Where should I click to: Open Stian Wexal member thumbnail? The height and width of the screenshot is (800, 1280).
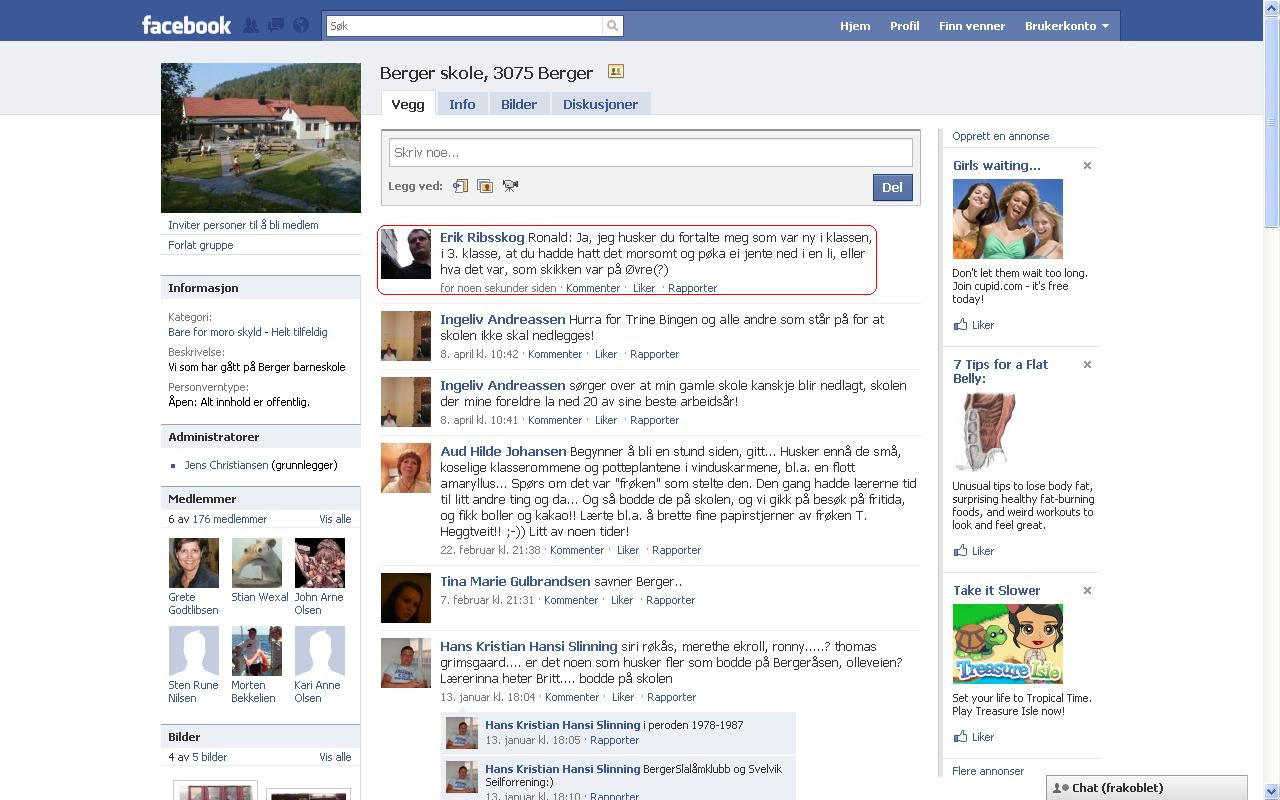(257, 563)
